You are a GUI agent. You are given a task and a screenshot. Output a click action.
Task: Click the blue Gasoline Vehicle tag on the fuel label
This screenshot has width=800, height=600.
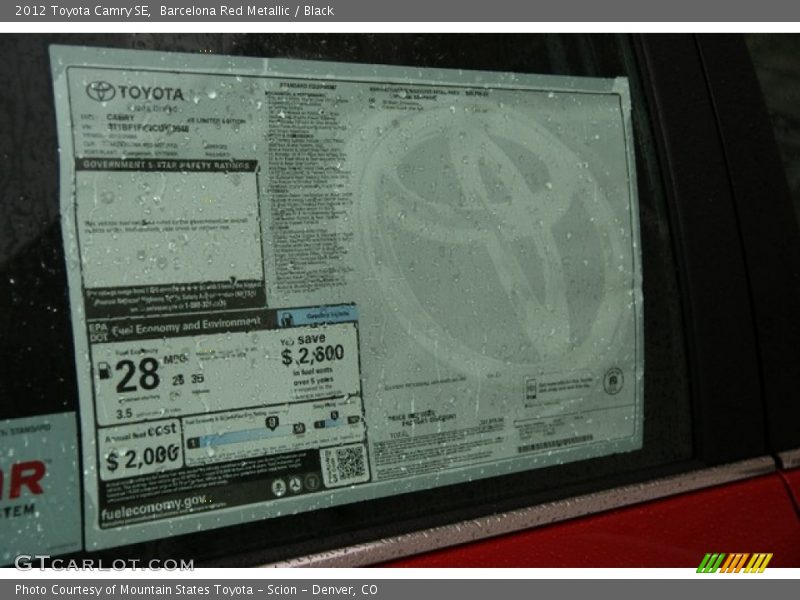(x=317, y=316)
